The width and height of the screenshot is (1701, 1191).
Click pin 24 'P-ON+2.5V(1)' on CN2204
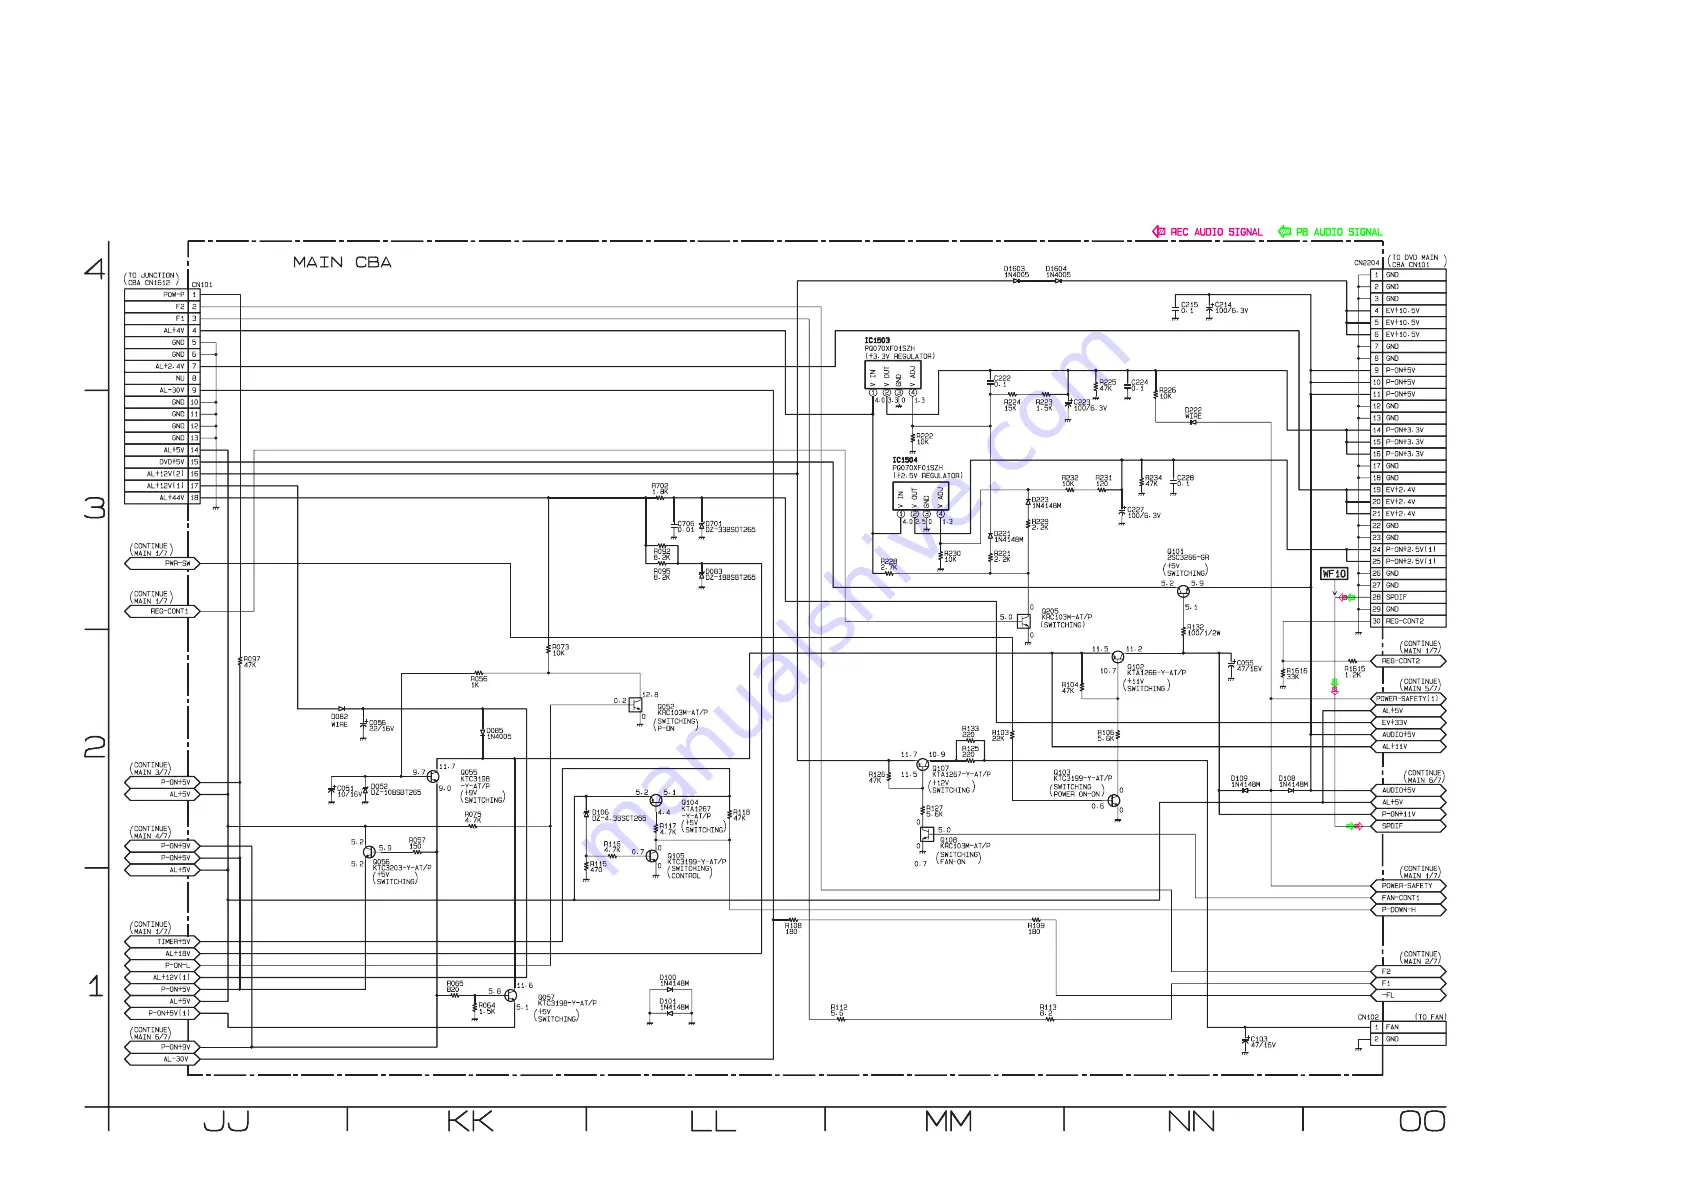tap(1408, 549)
